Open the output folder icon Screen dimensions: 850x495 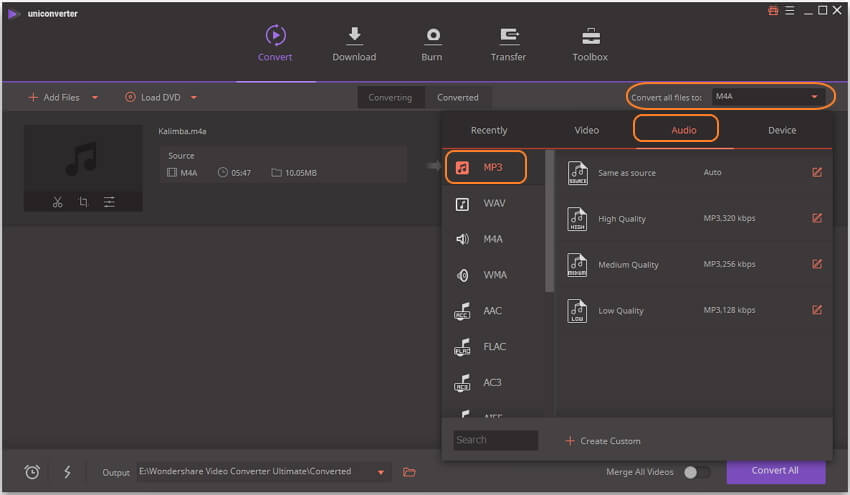point(409,472)
